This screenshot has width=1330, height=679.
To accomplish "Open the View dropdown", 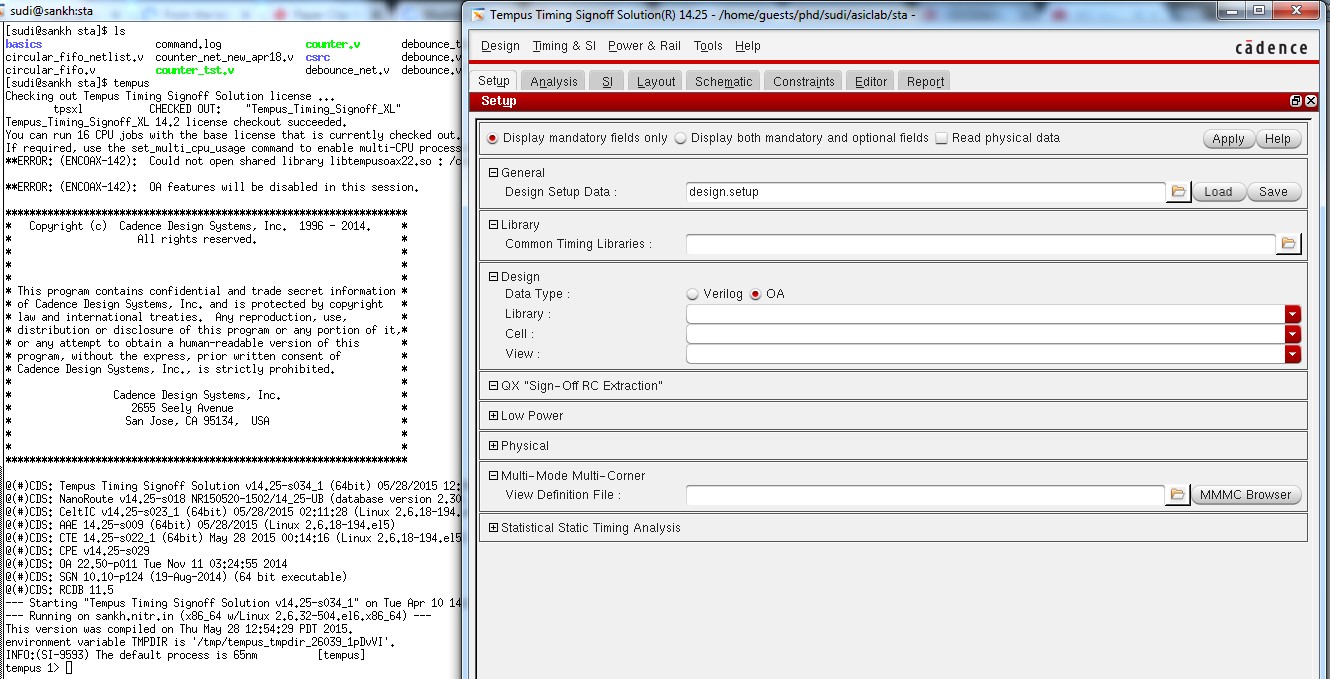I will (x=1293, y=354).
